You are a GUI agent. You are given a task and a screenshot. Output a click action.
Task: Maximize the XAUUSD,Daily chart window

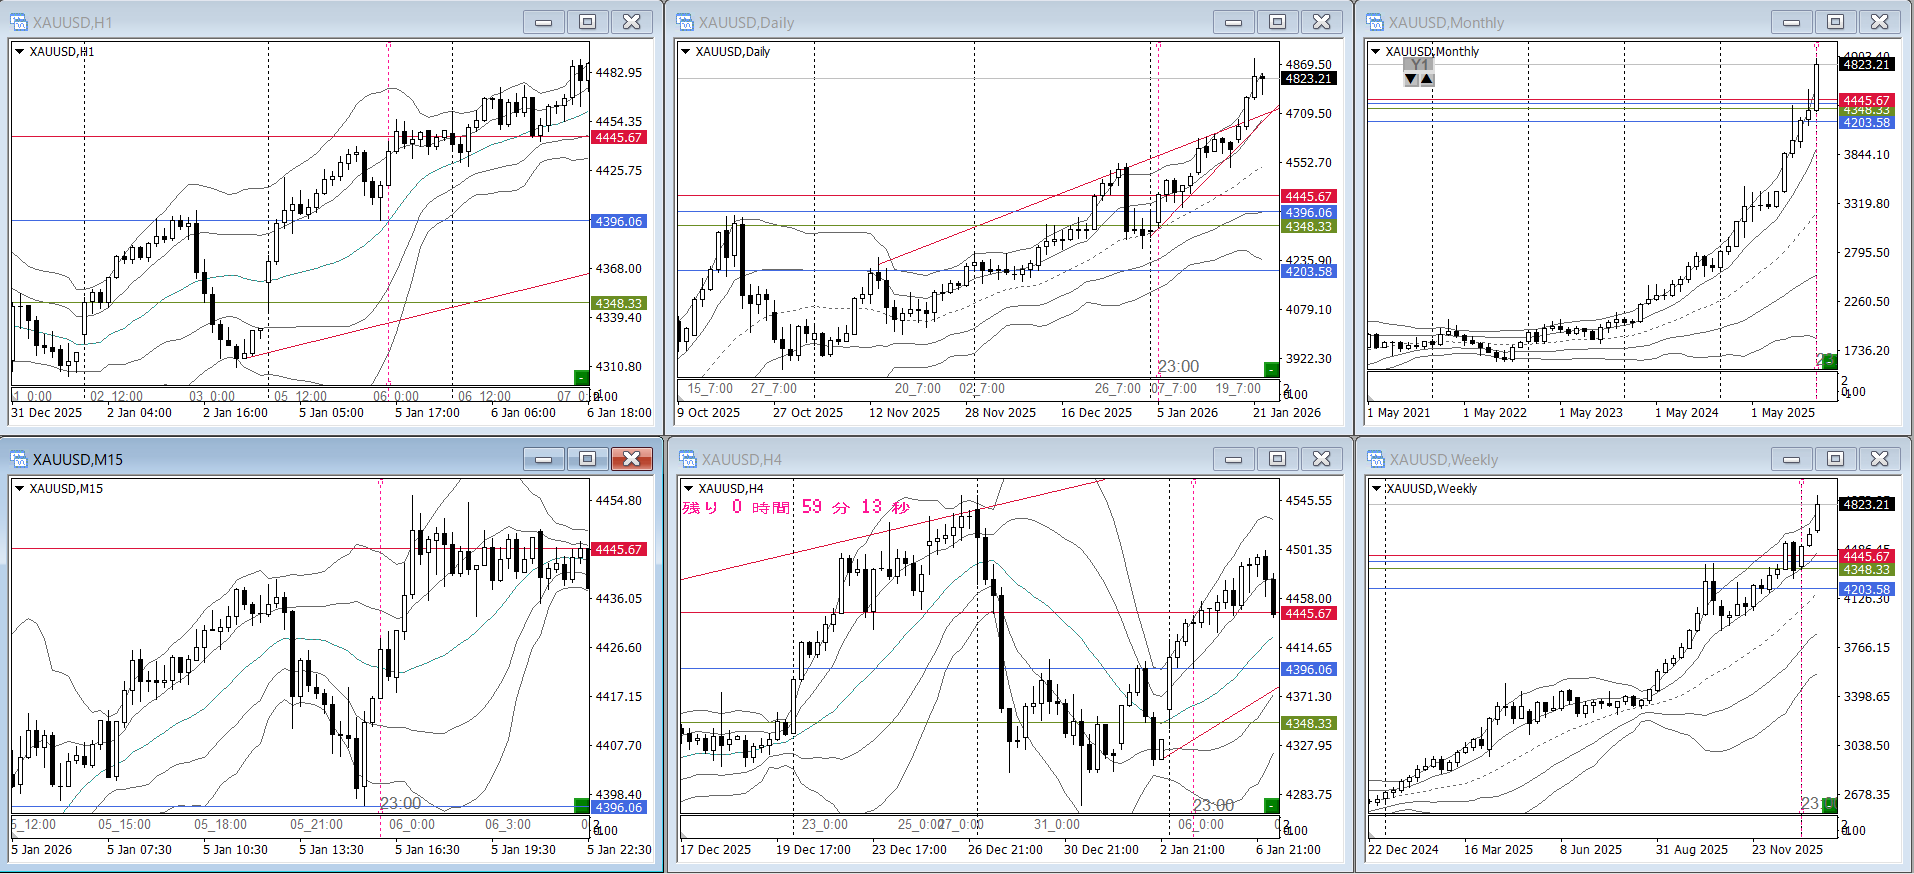(x=1277, y=22)
